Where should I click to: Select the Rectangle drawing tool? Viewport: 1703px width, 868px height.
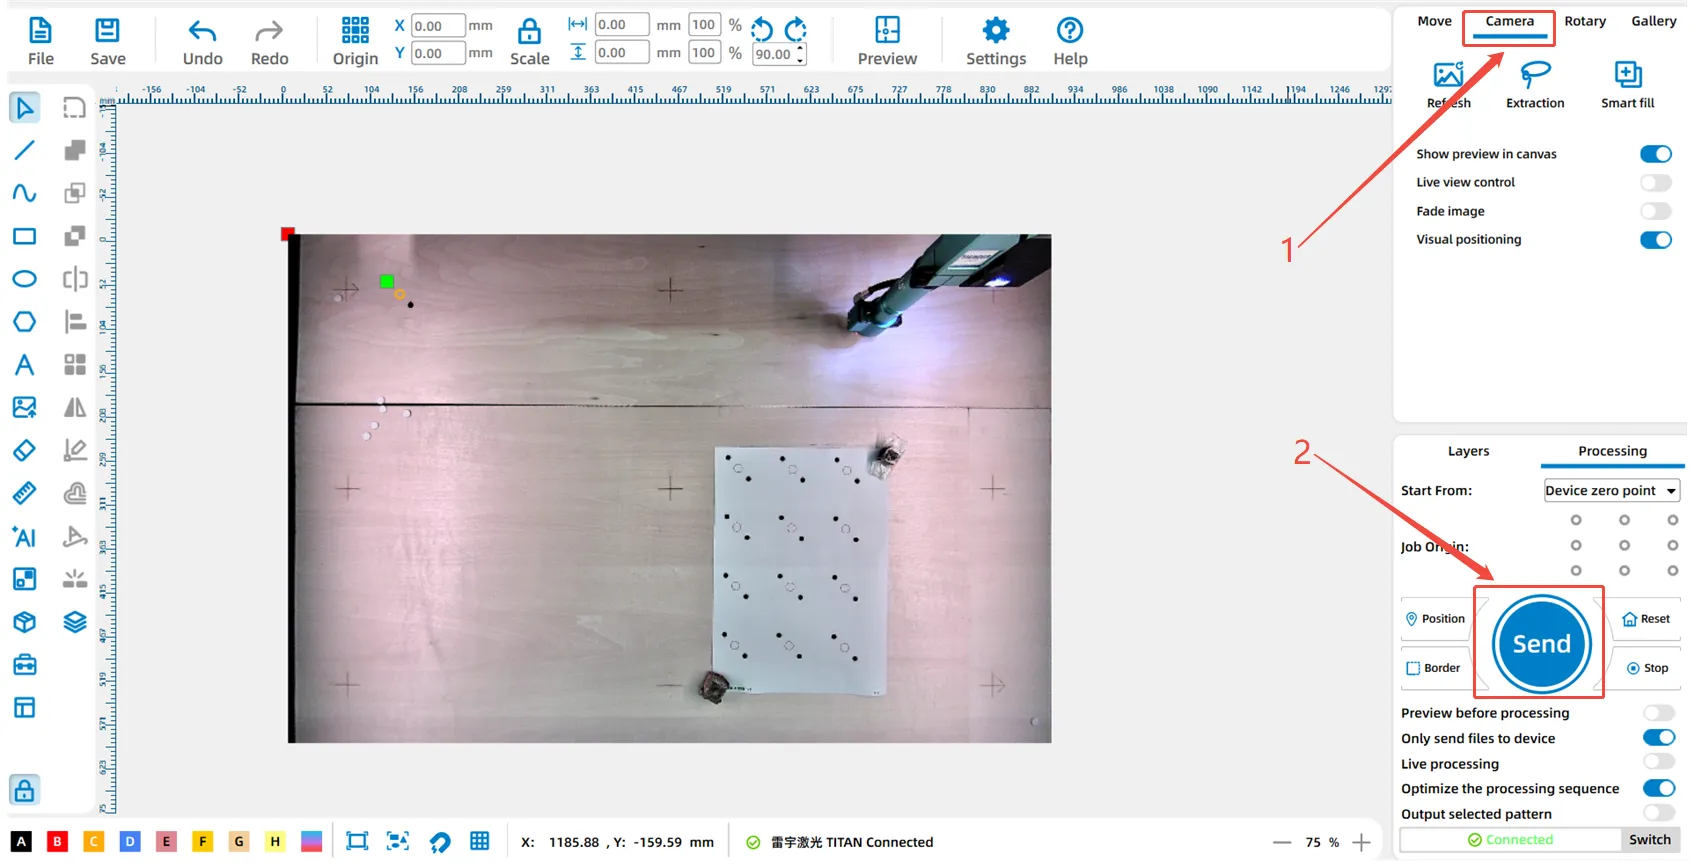tap(24, 236)
